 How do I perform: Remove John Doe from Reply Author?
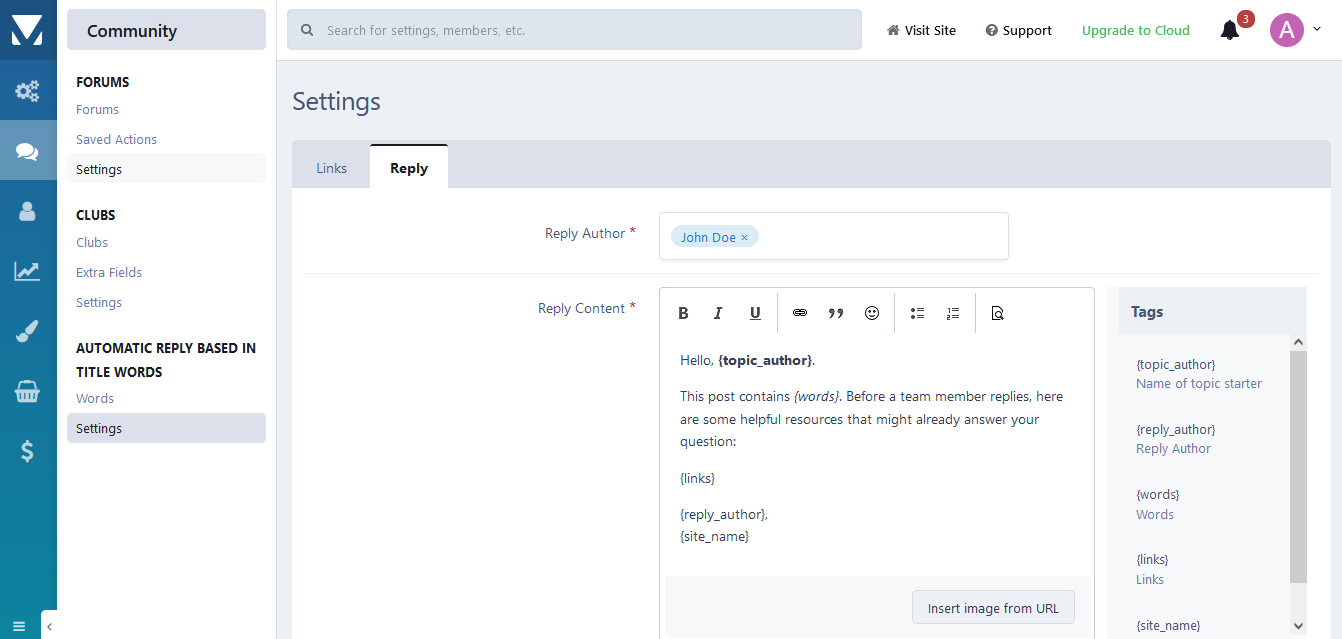pos(745,238)
